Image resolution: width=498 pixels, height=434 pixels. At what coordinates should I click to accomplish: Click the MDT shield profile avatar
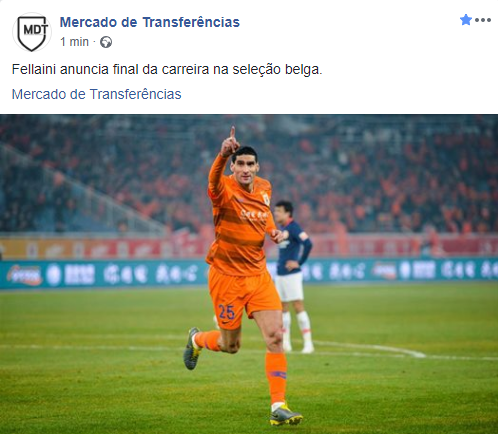[32, 33]
